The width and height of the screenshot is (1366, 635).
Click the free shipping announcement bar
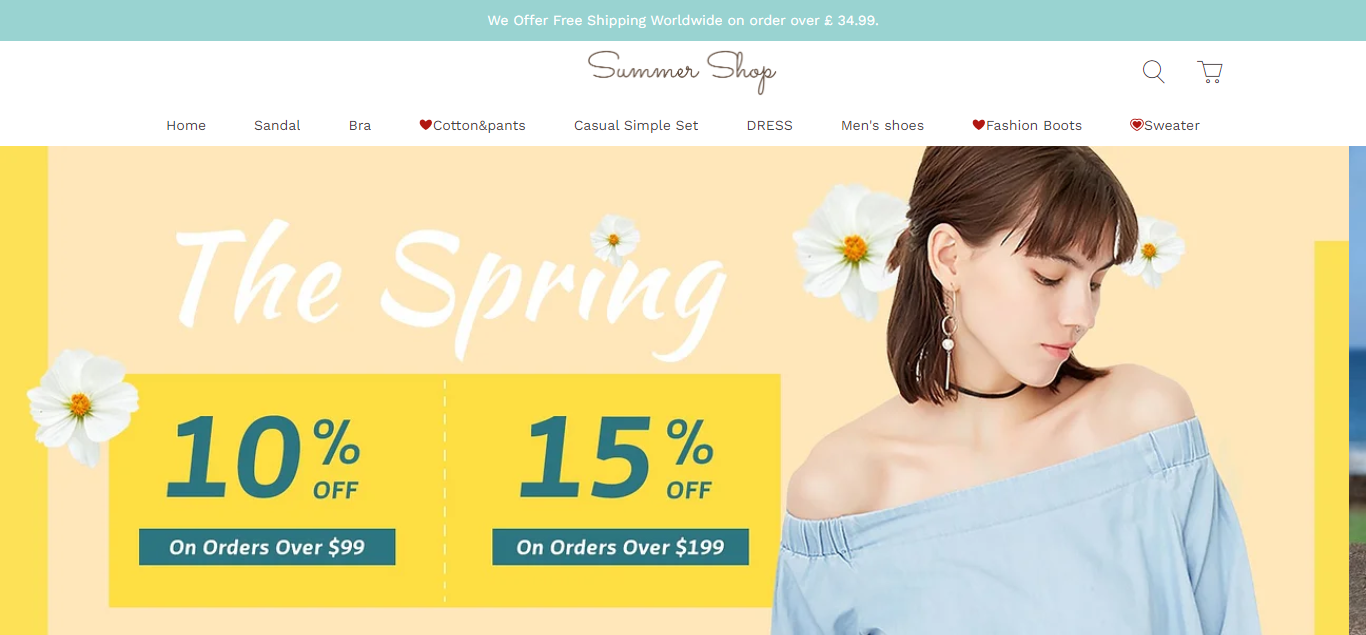[x=683, y=20]
